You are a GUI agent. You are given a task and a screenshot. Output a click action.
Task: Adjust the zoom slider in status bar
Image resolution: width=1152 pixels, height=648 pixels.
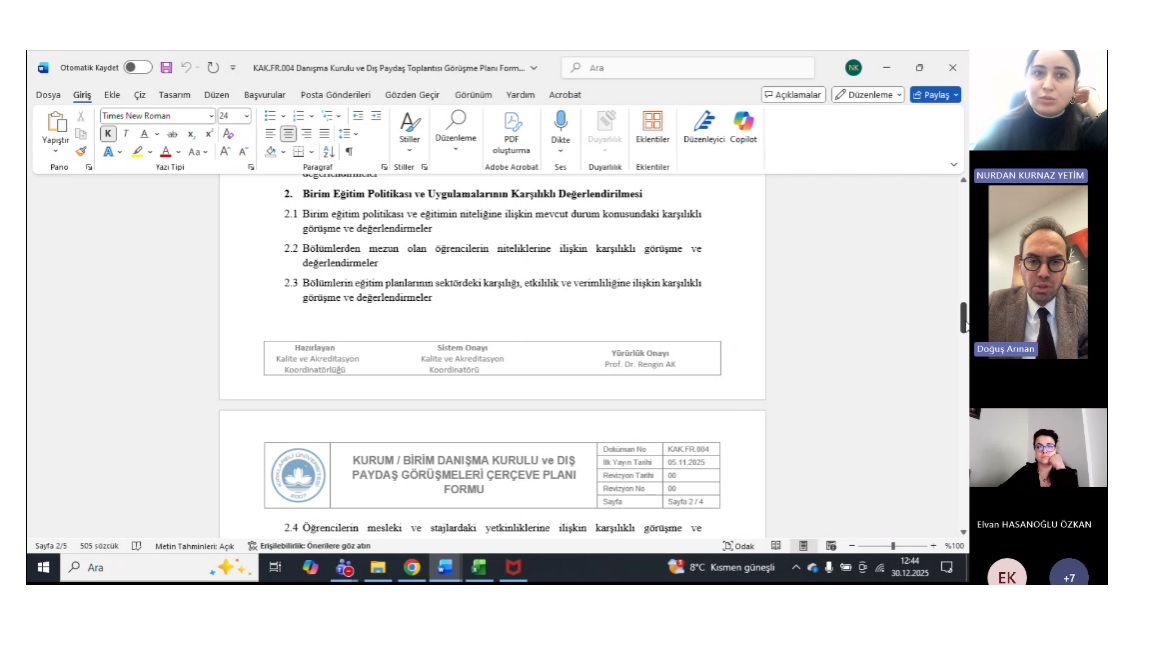coord(892,546)
